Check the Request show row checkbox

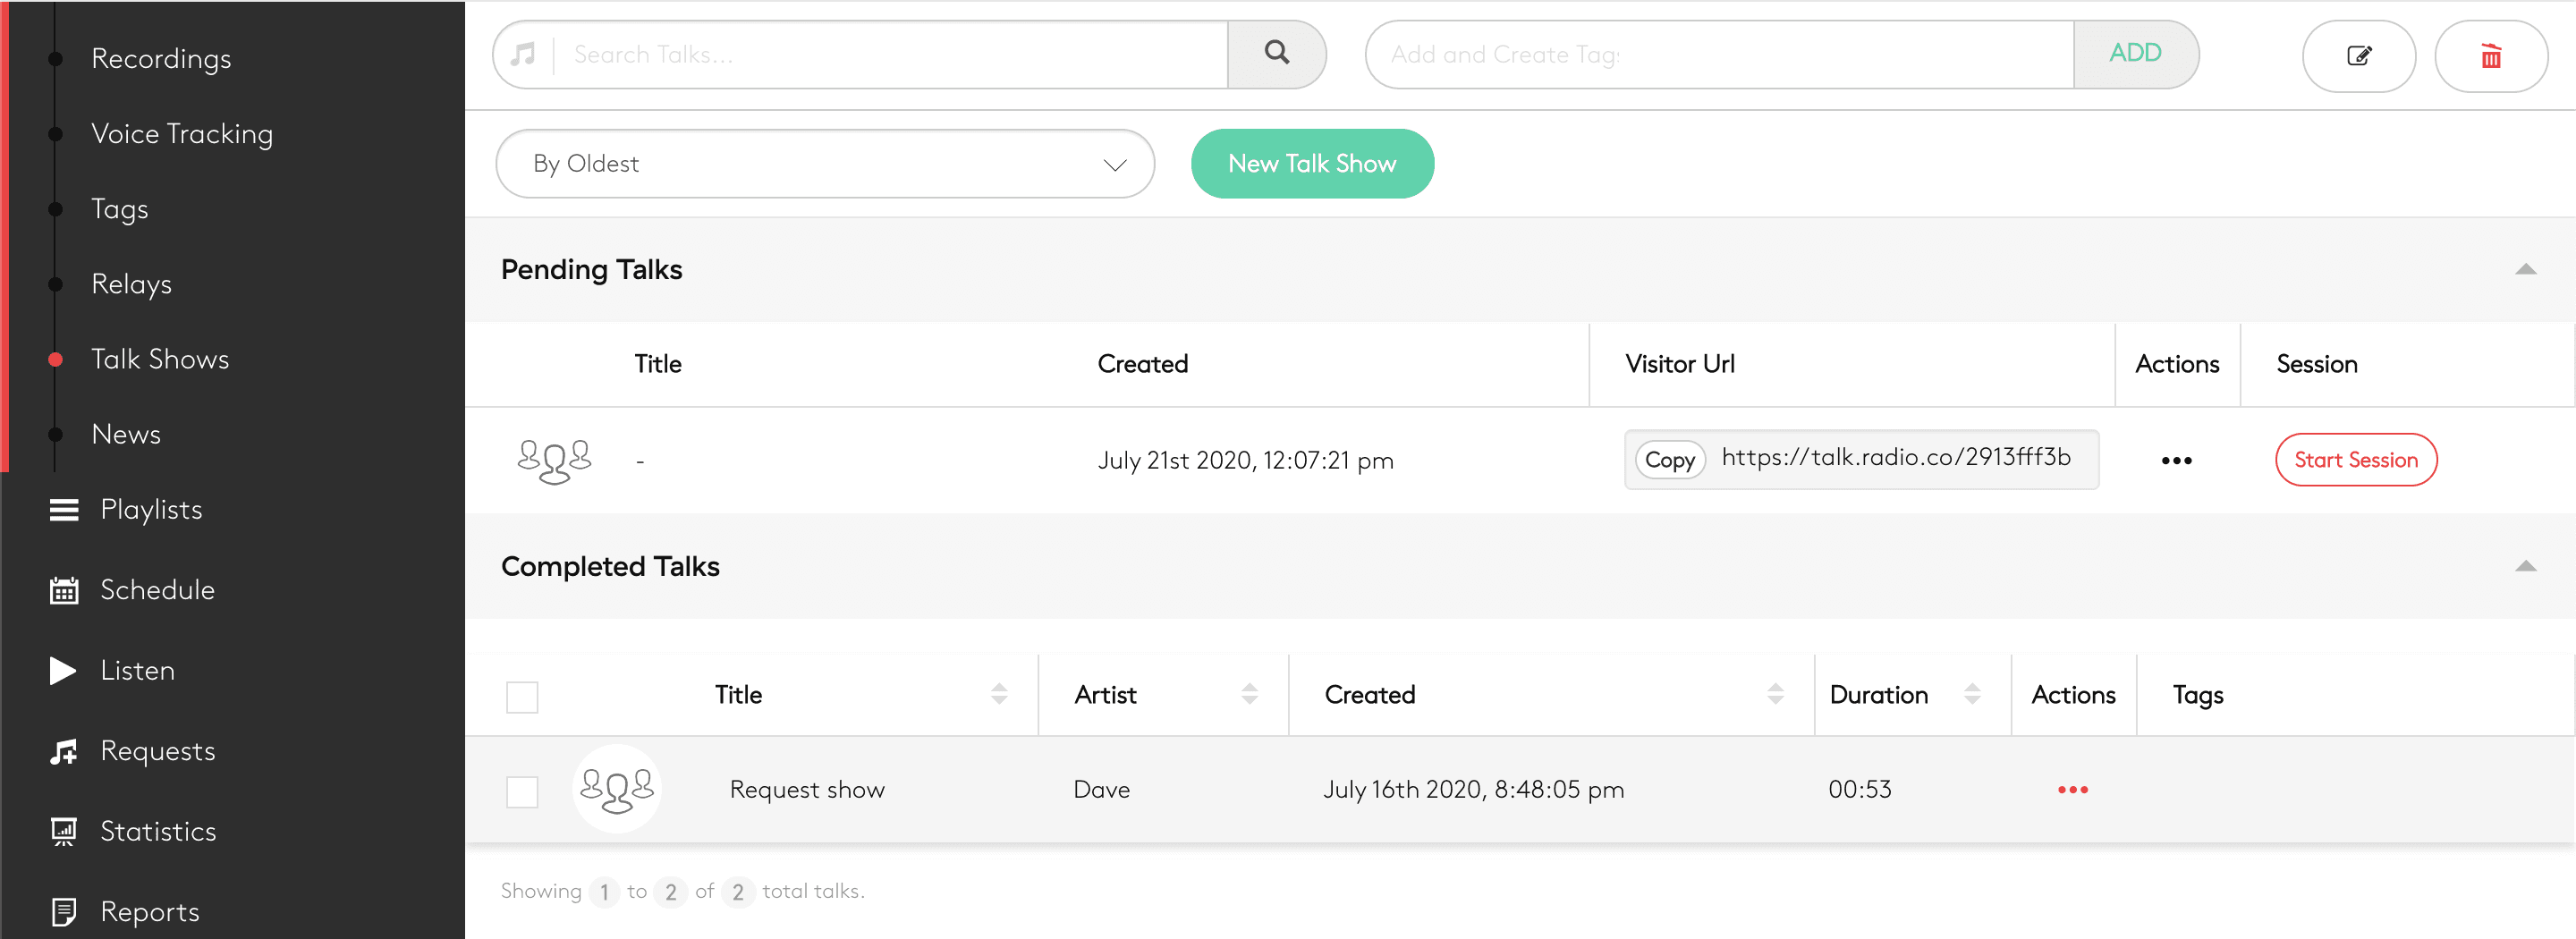tap(522, 792)
